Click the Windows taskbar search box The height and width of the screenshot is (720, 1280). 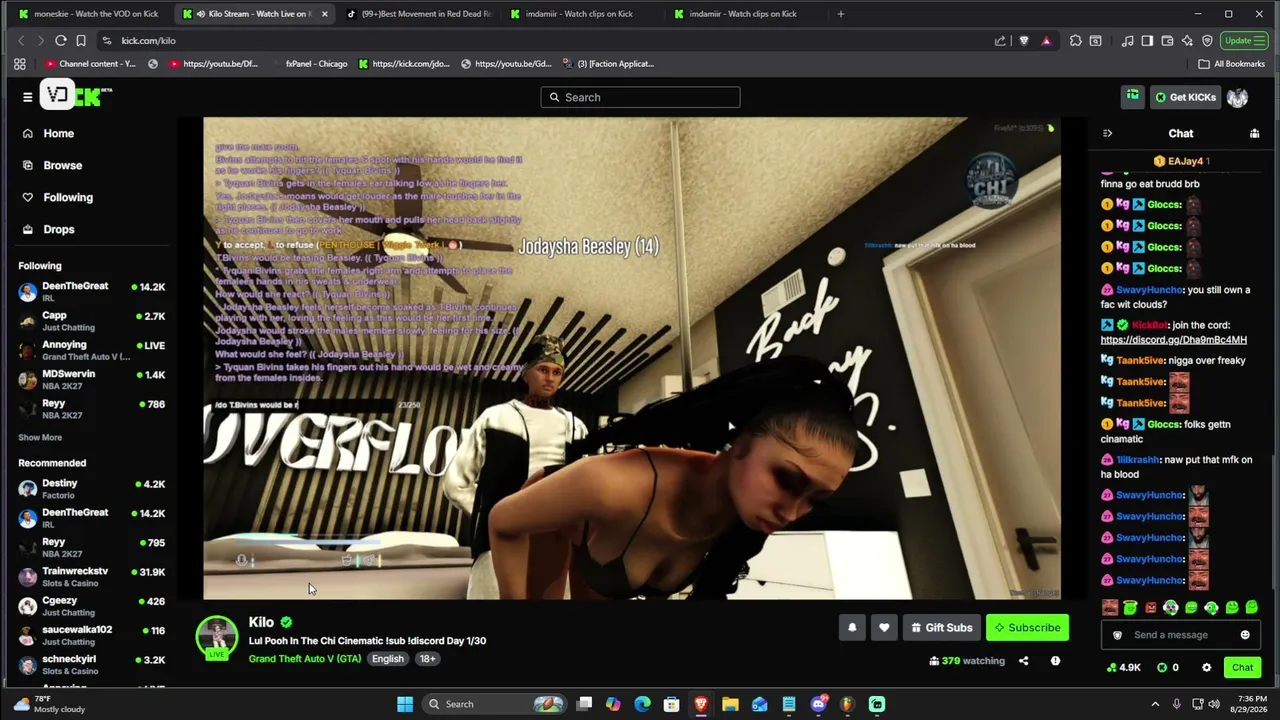point(496,704)
